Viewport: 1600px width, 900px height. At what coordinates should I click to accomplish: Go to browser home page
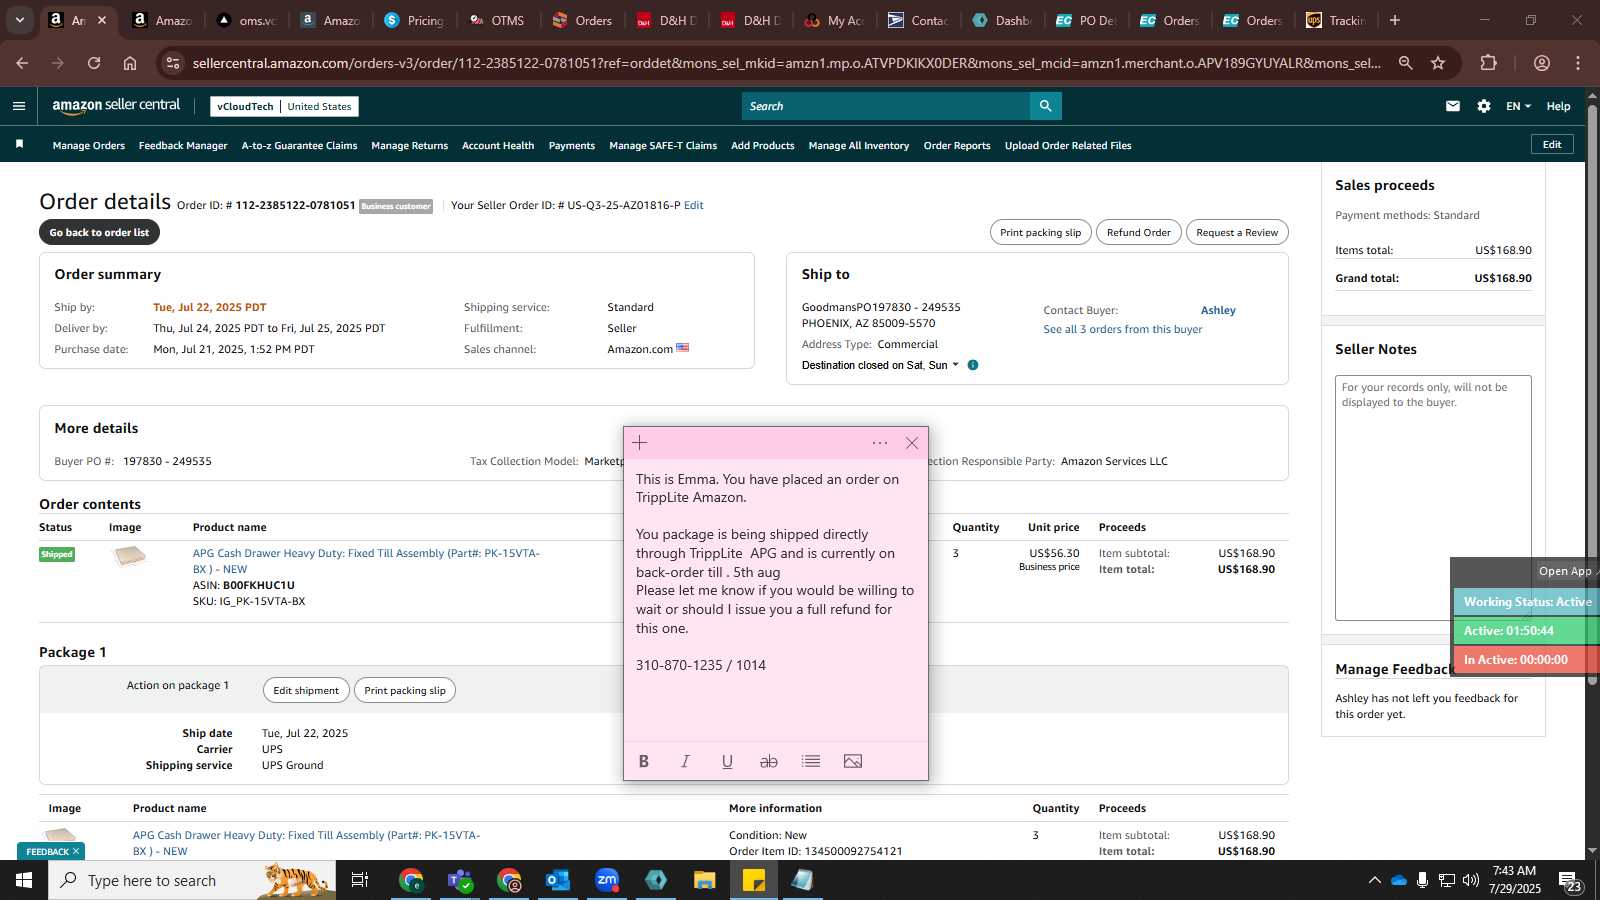[130, 63]
